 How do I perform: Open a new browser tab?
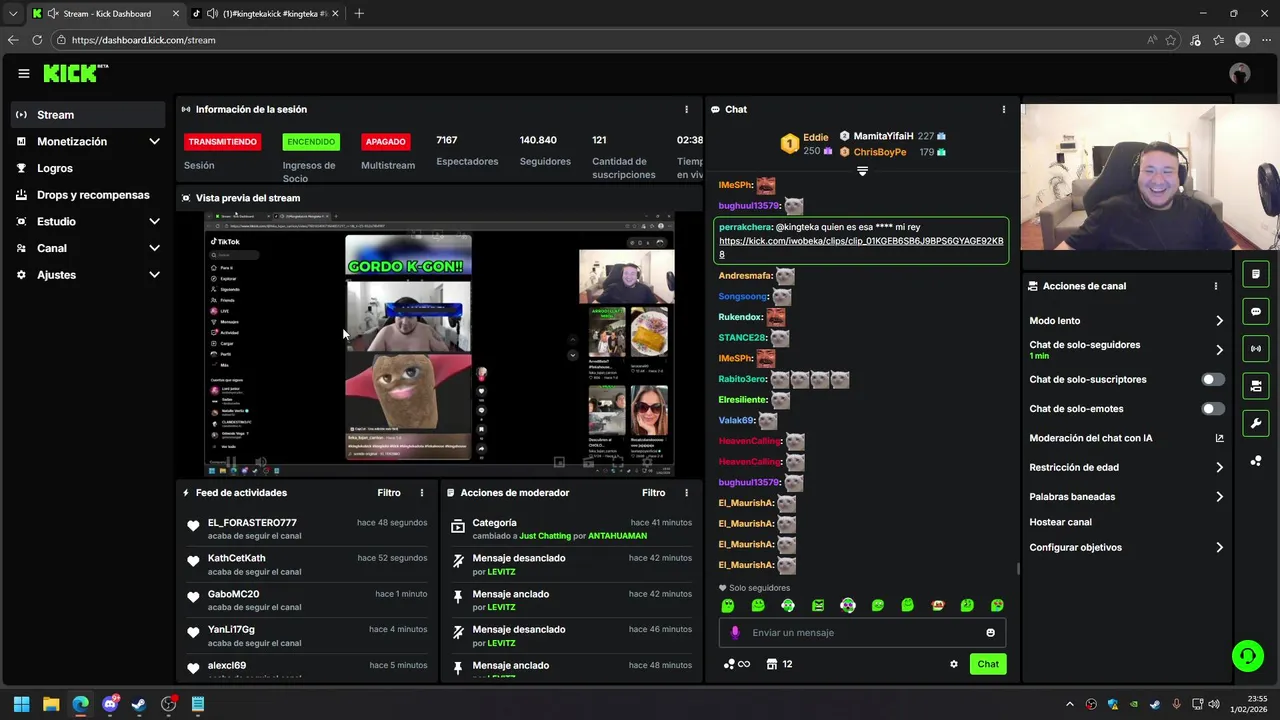pyautogui.click(x=359, y=13)
